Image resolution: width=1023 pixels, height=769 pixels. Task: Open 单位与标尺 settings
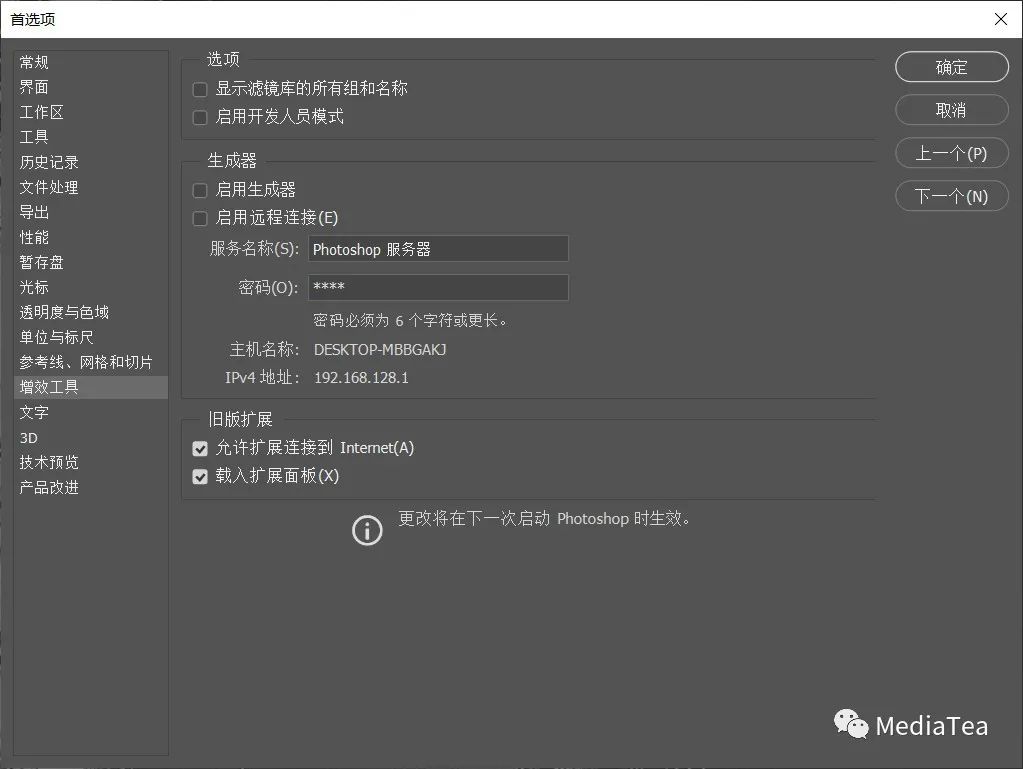pyautogui.click(x=91, y=337)
